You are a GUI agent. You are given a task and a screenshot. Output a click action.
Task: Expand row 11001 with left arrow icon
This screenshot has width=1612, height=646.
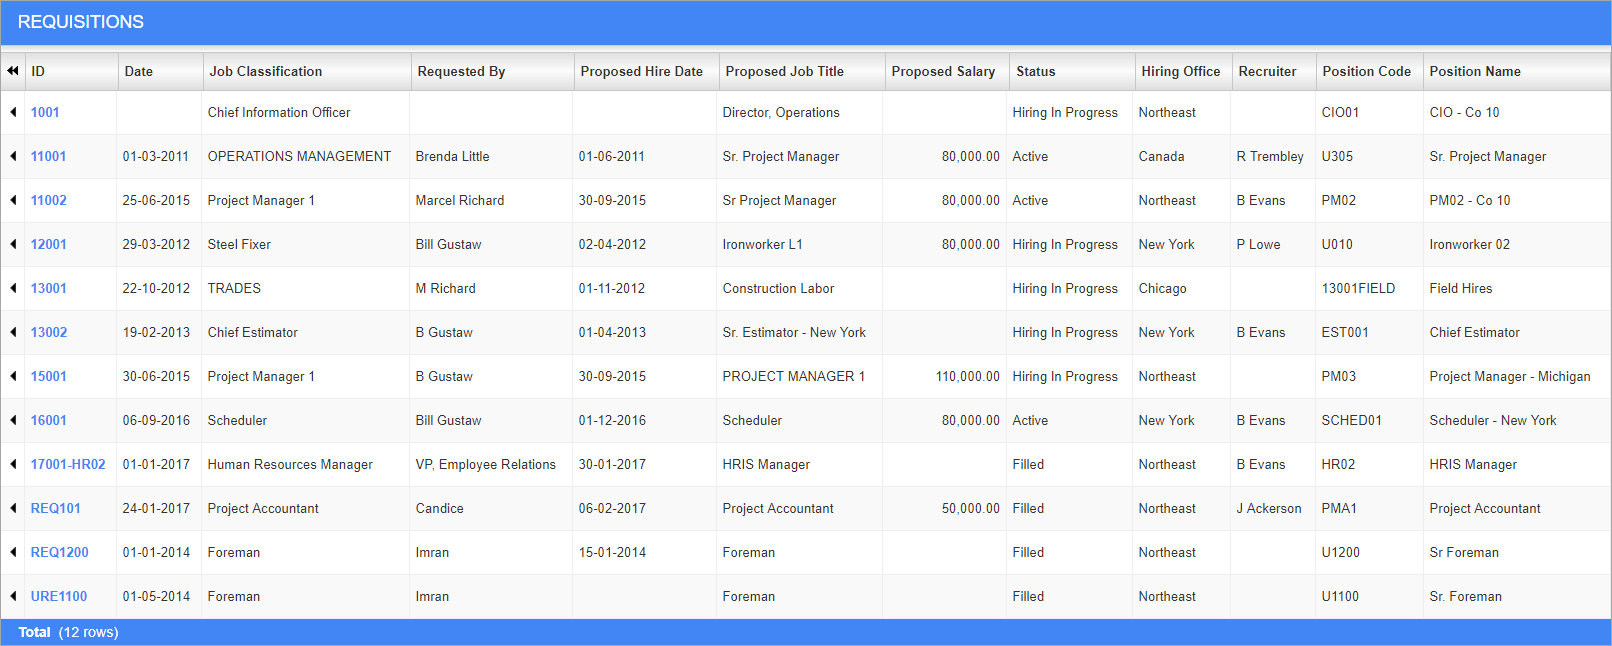[x=13, y=156]
